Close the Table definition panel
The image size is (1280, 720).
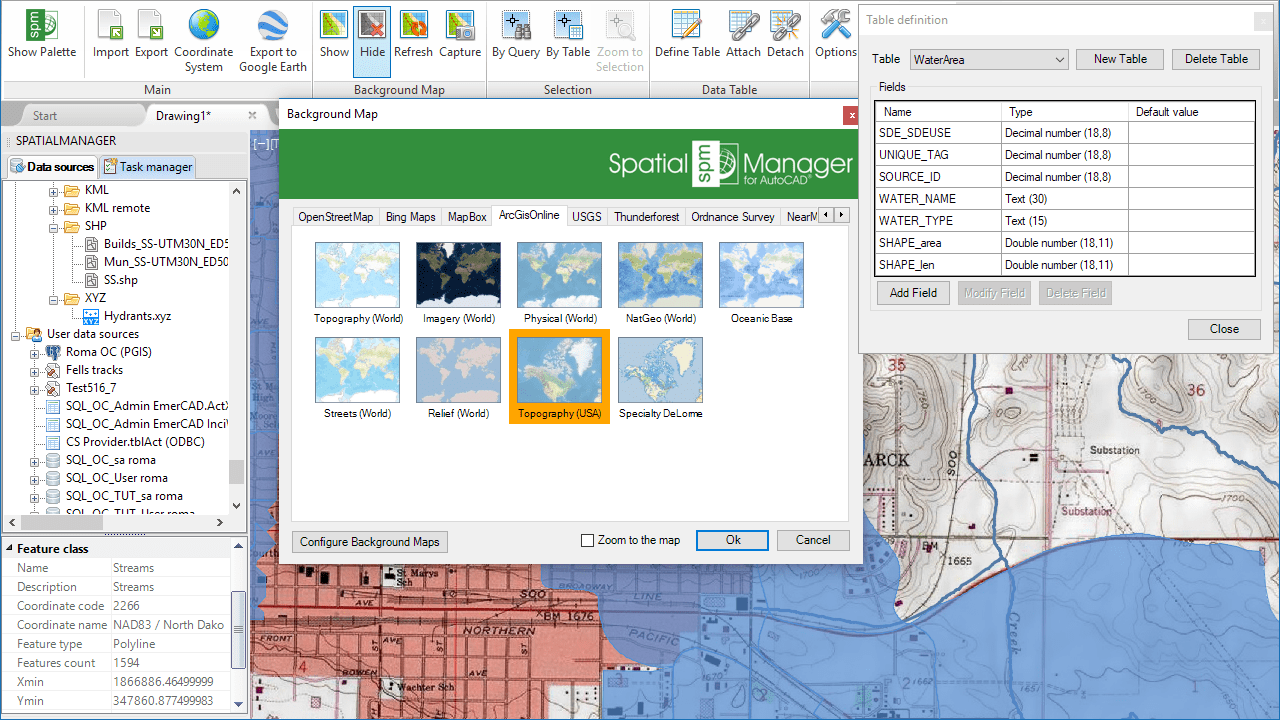[1224, 329]
